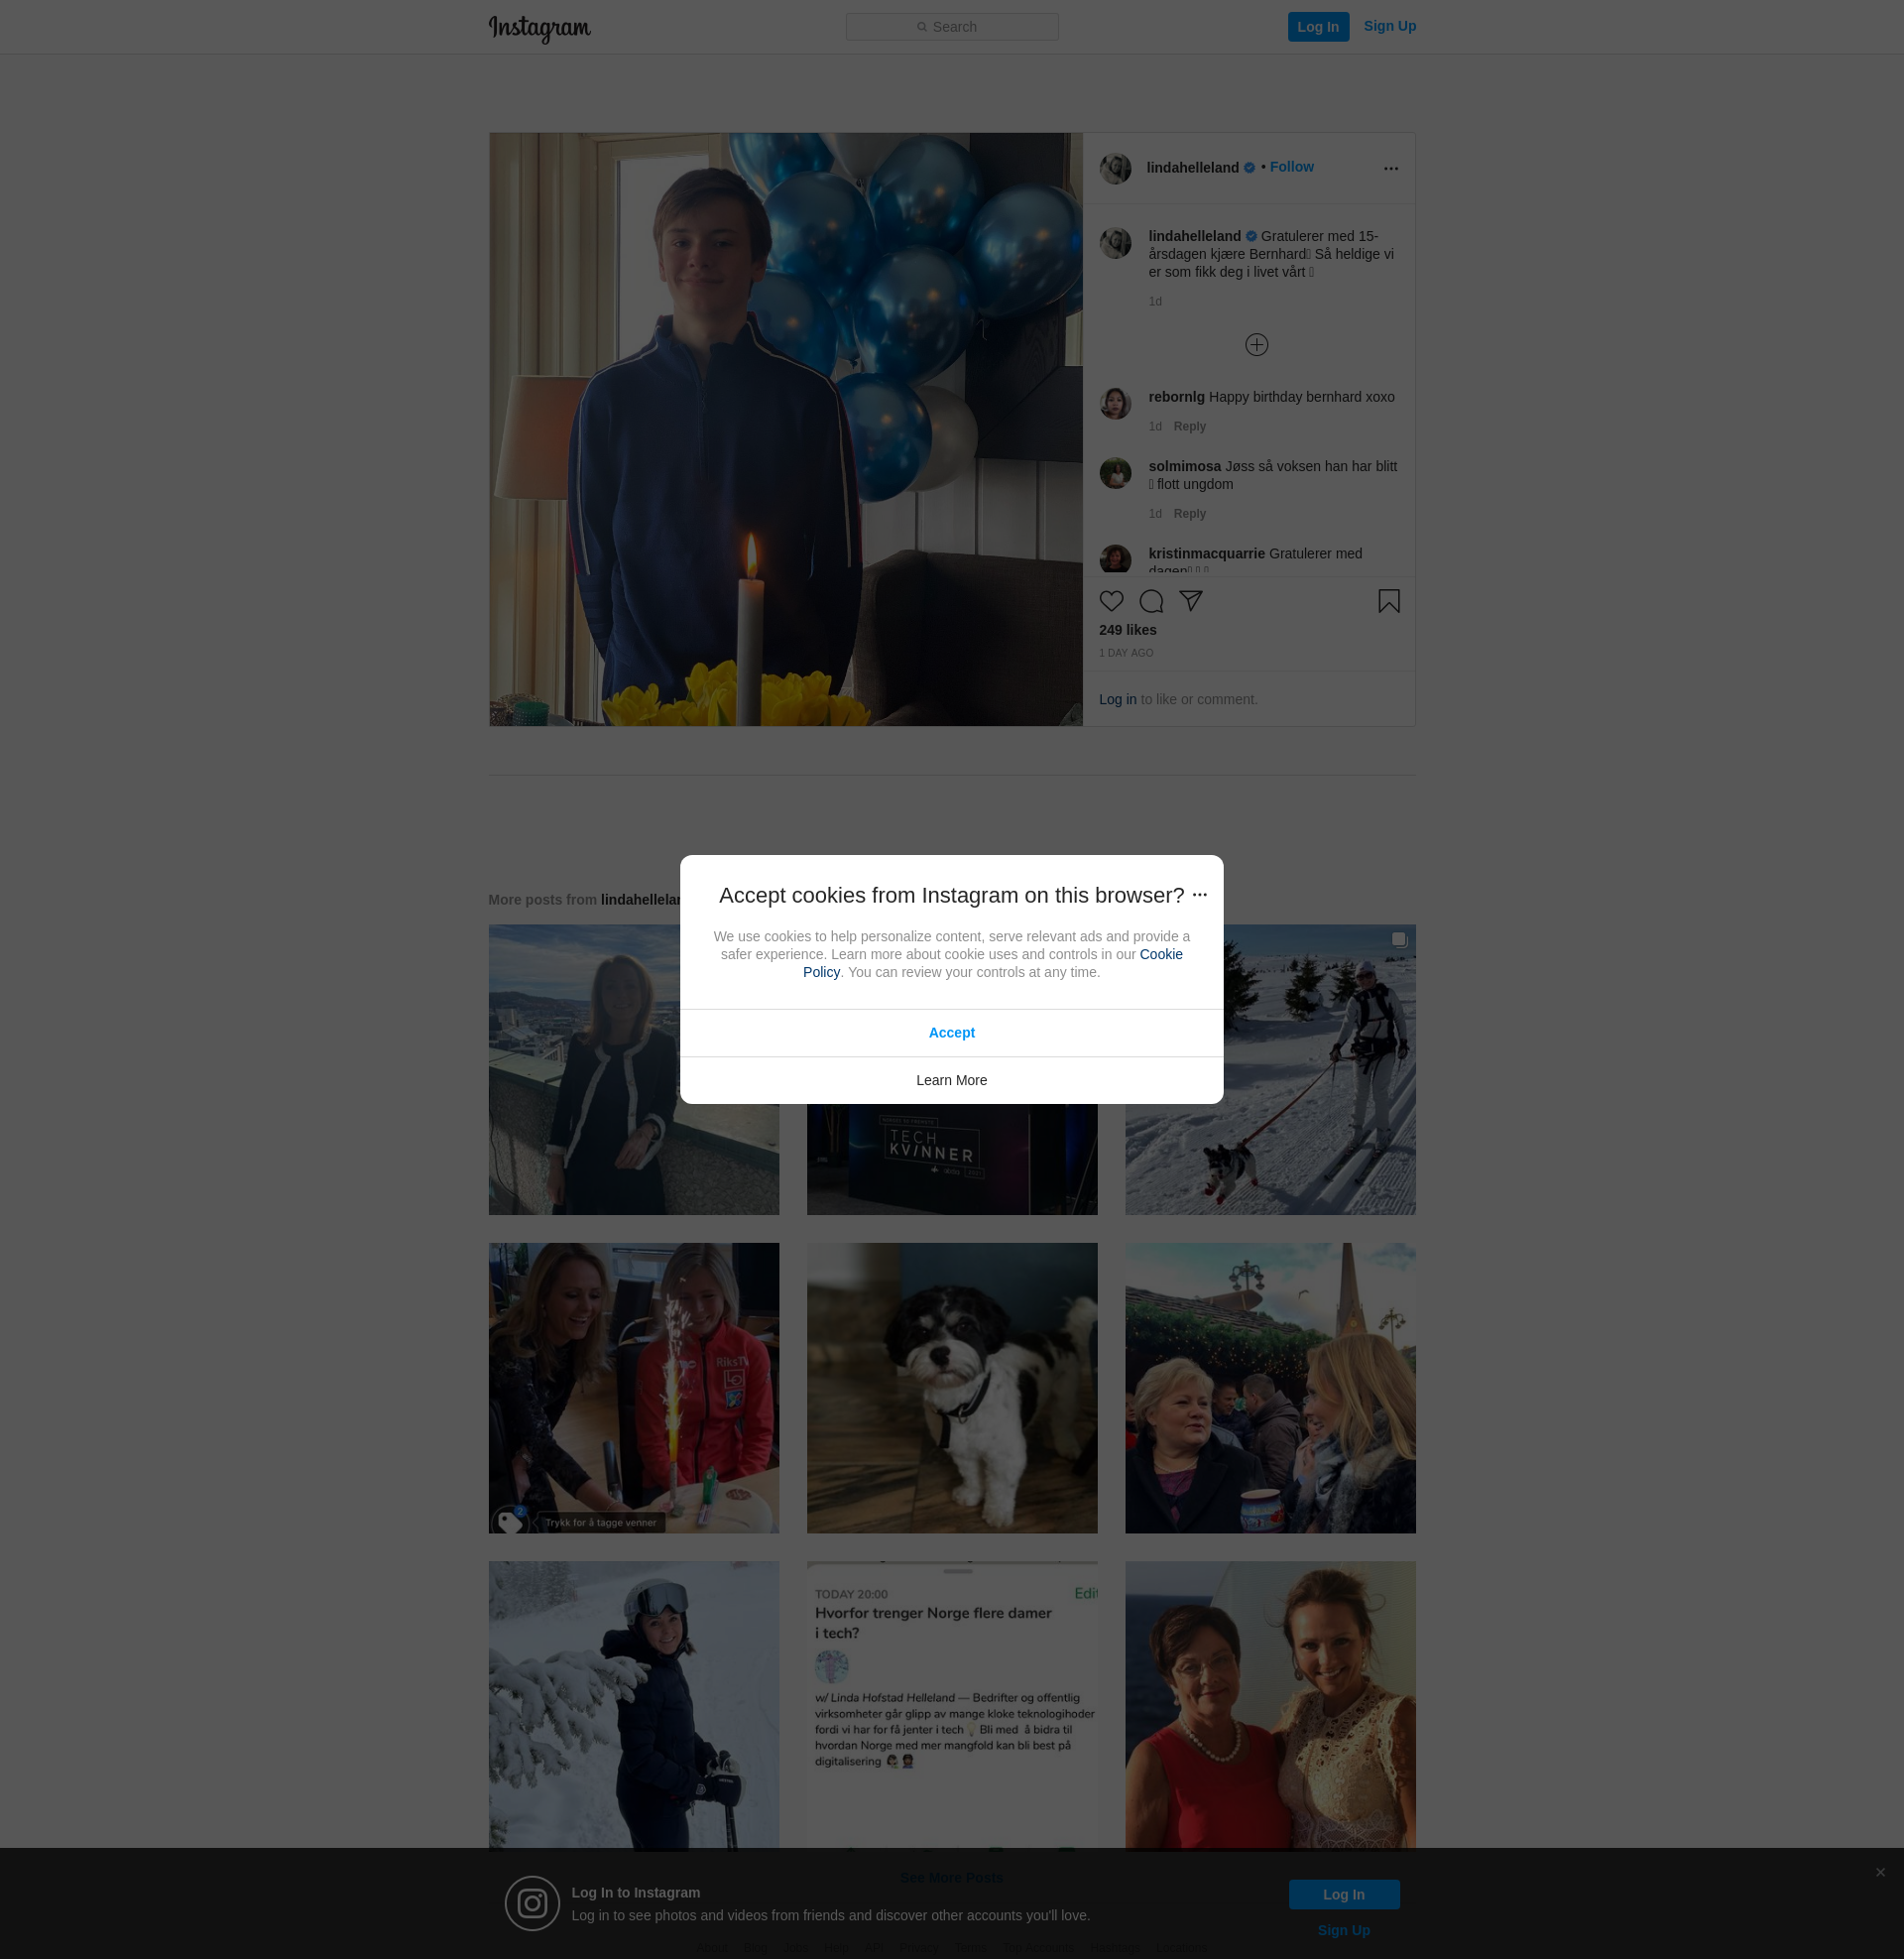This screenshot has width=1904, height=1959.
Task: Open the post's three-dot options menu
Action: 1390,169
